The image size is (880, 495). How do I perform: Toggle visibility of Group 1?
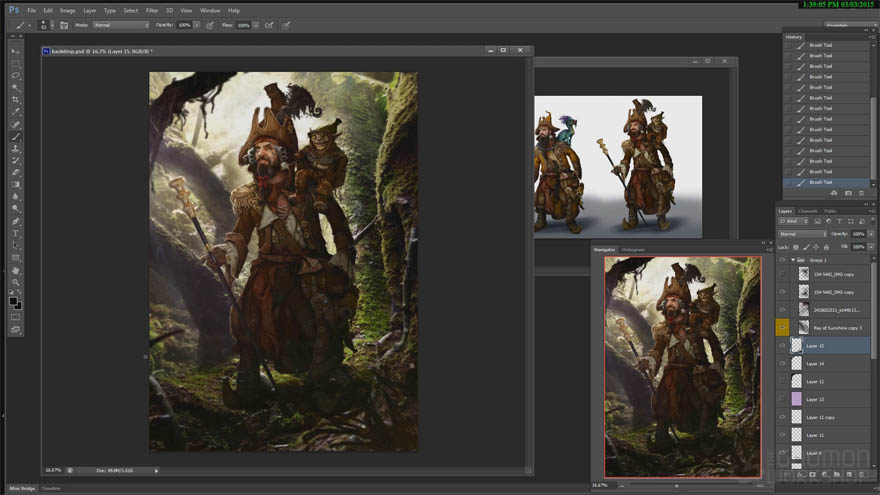pyautogui.click(x=782, y=260)
